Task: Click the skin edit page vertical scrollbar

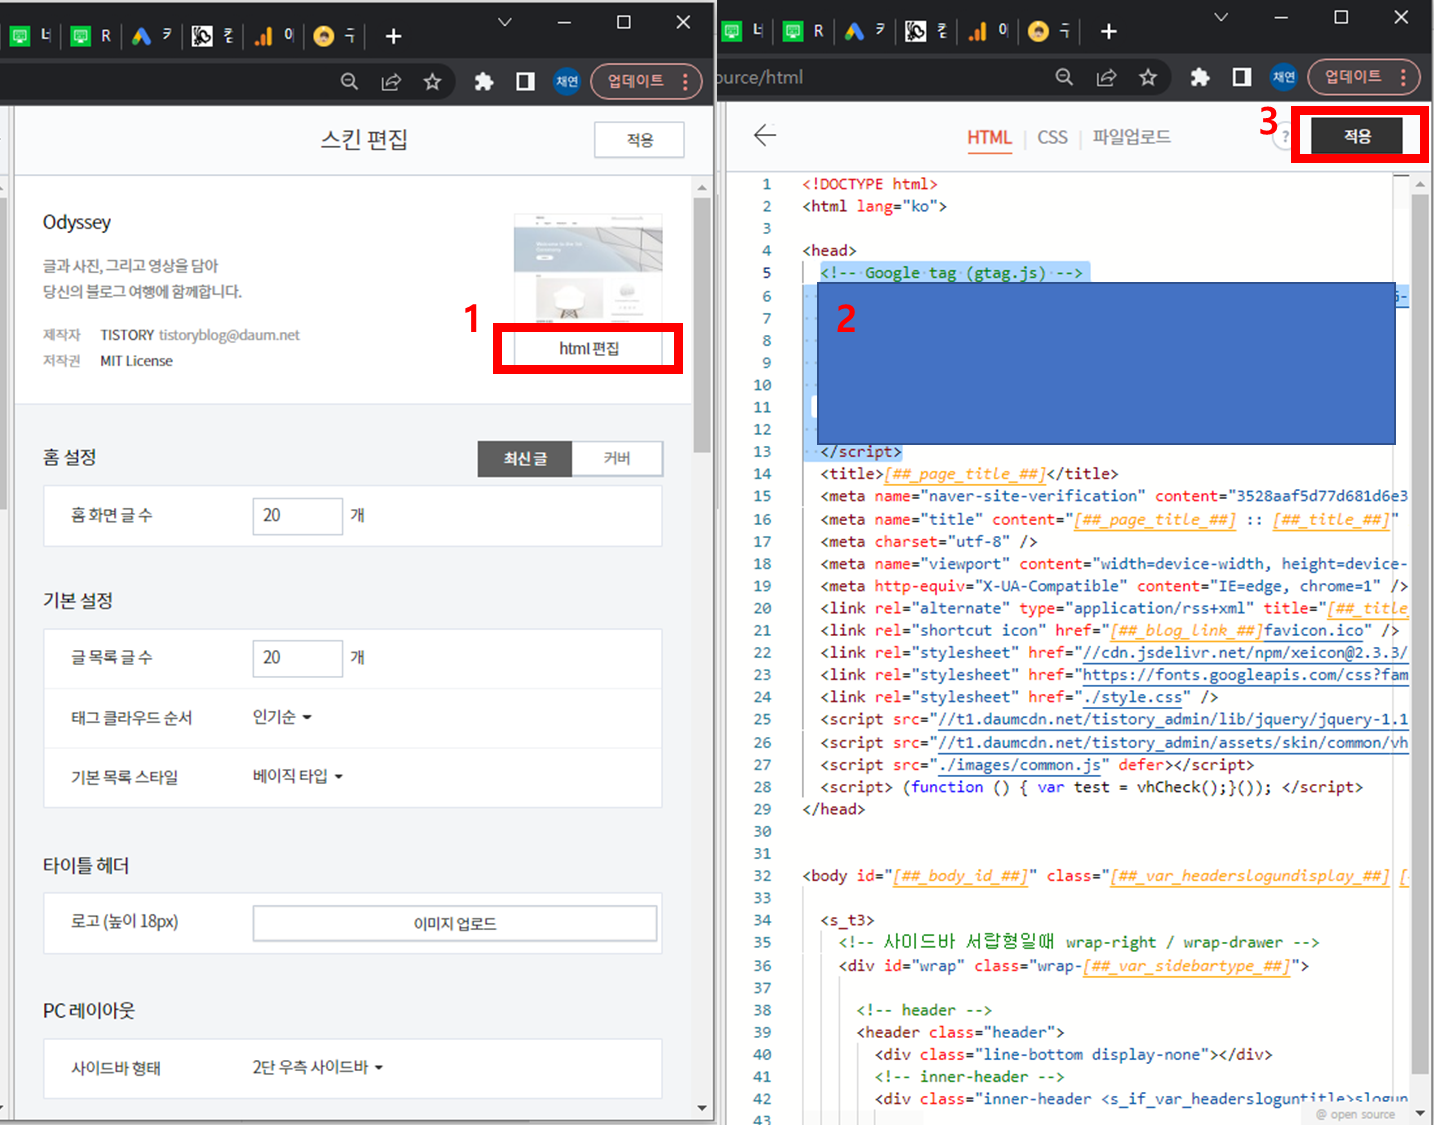Action: (x=702, y=325)
